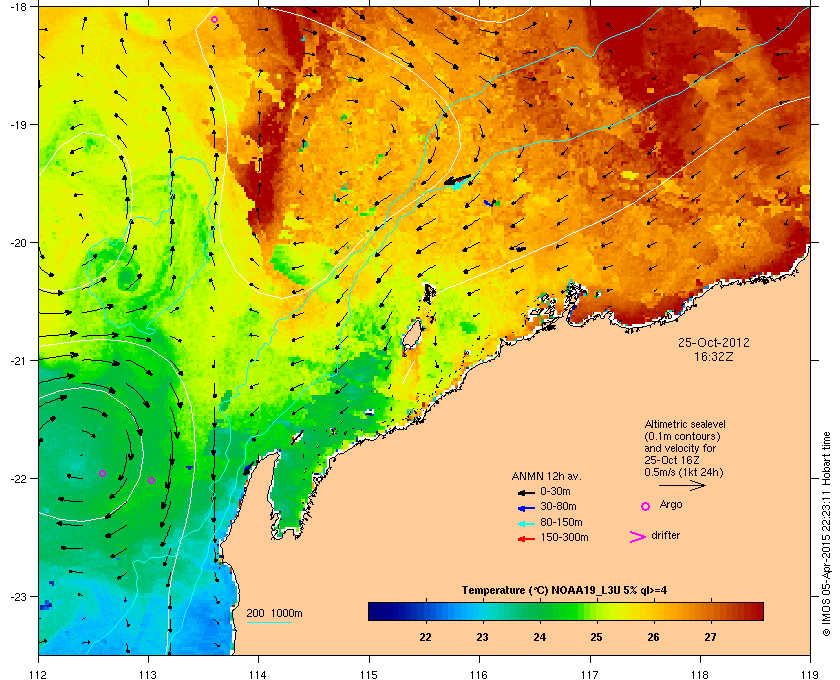
Task: Click the IMOS copyright timestamp text
Action: point(826,534)
